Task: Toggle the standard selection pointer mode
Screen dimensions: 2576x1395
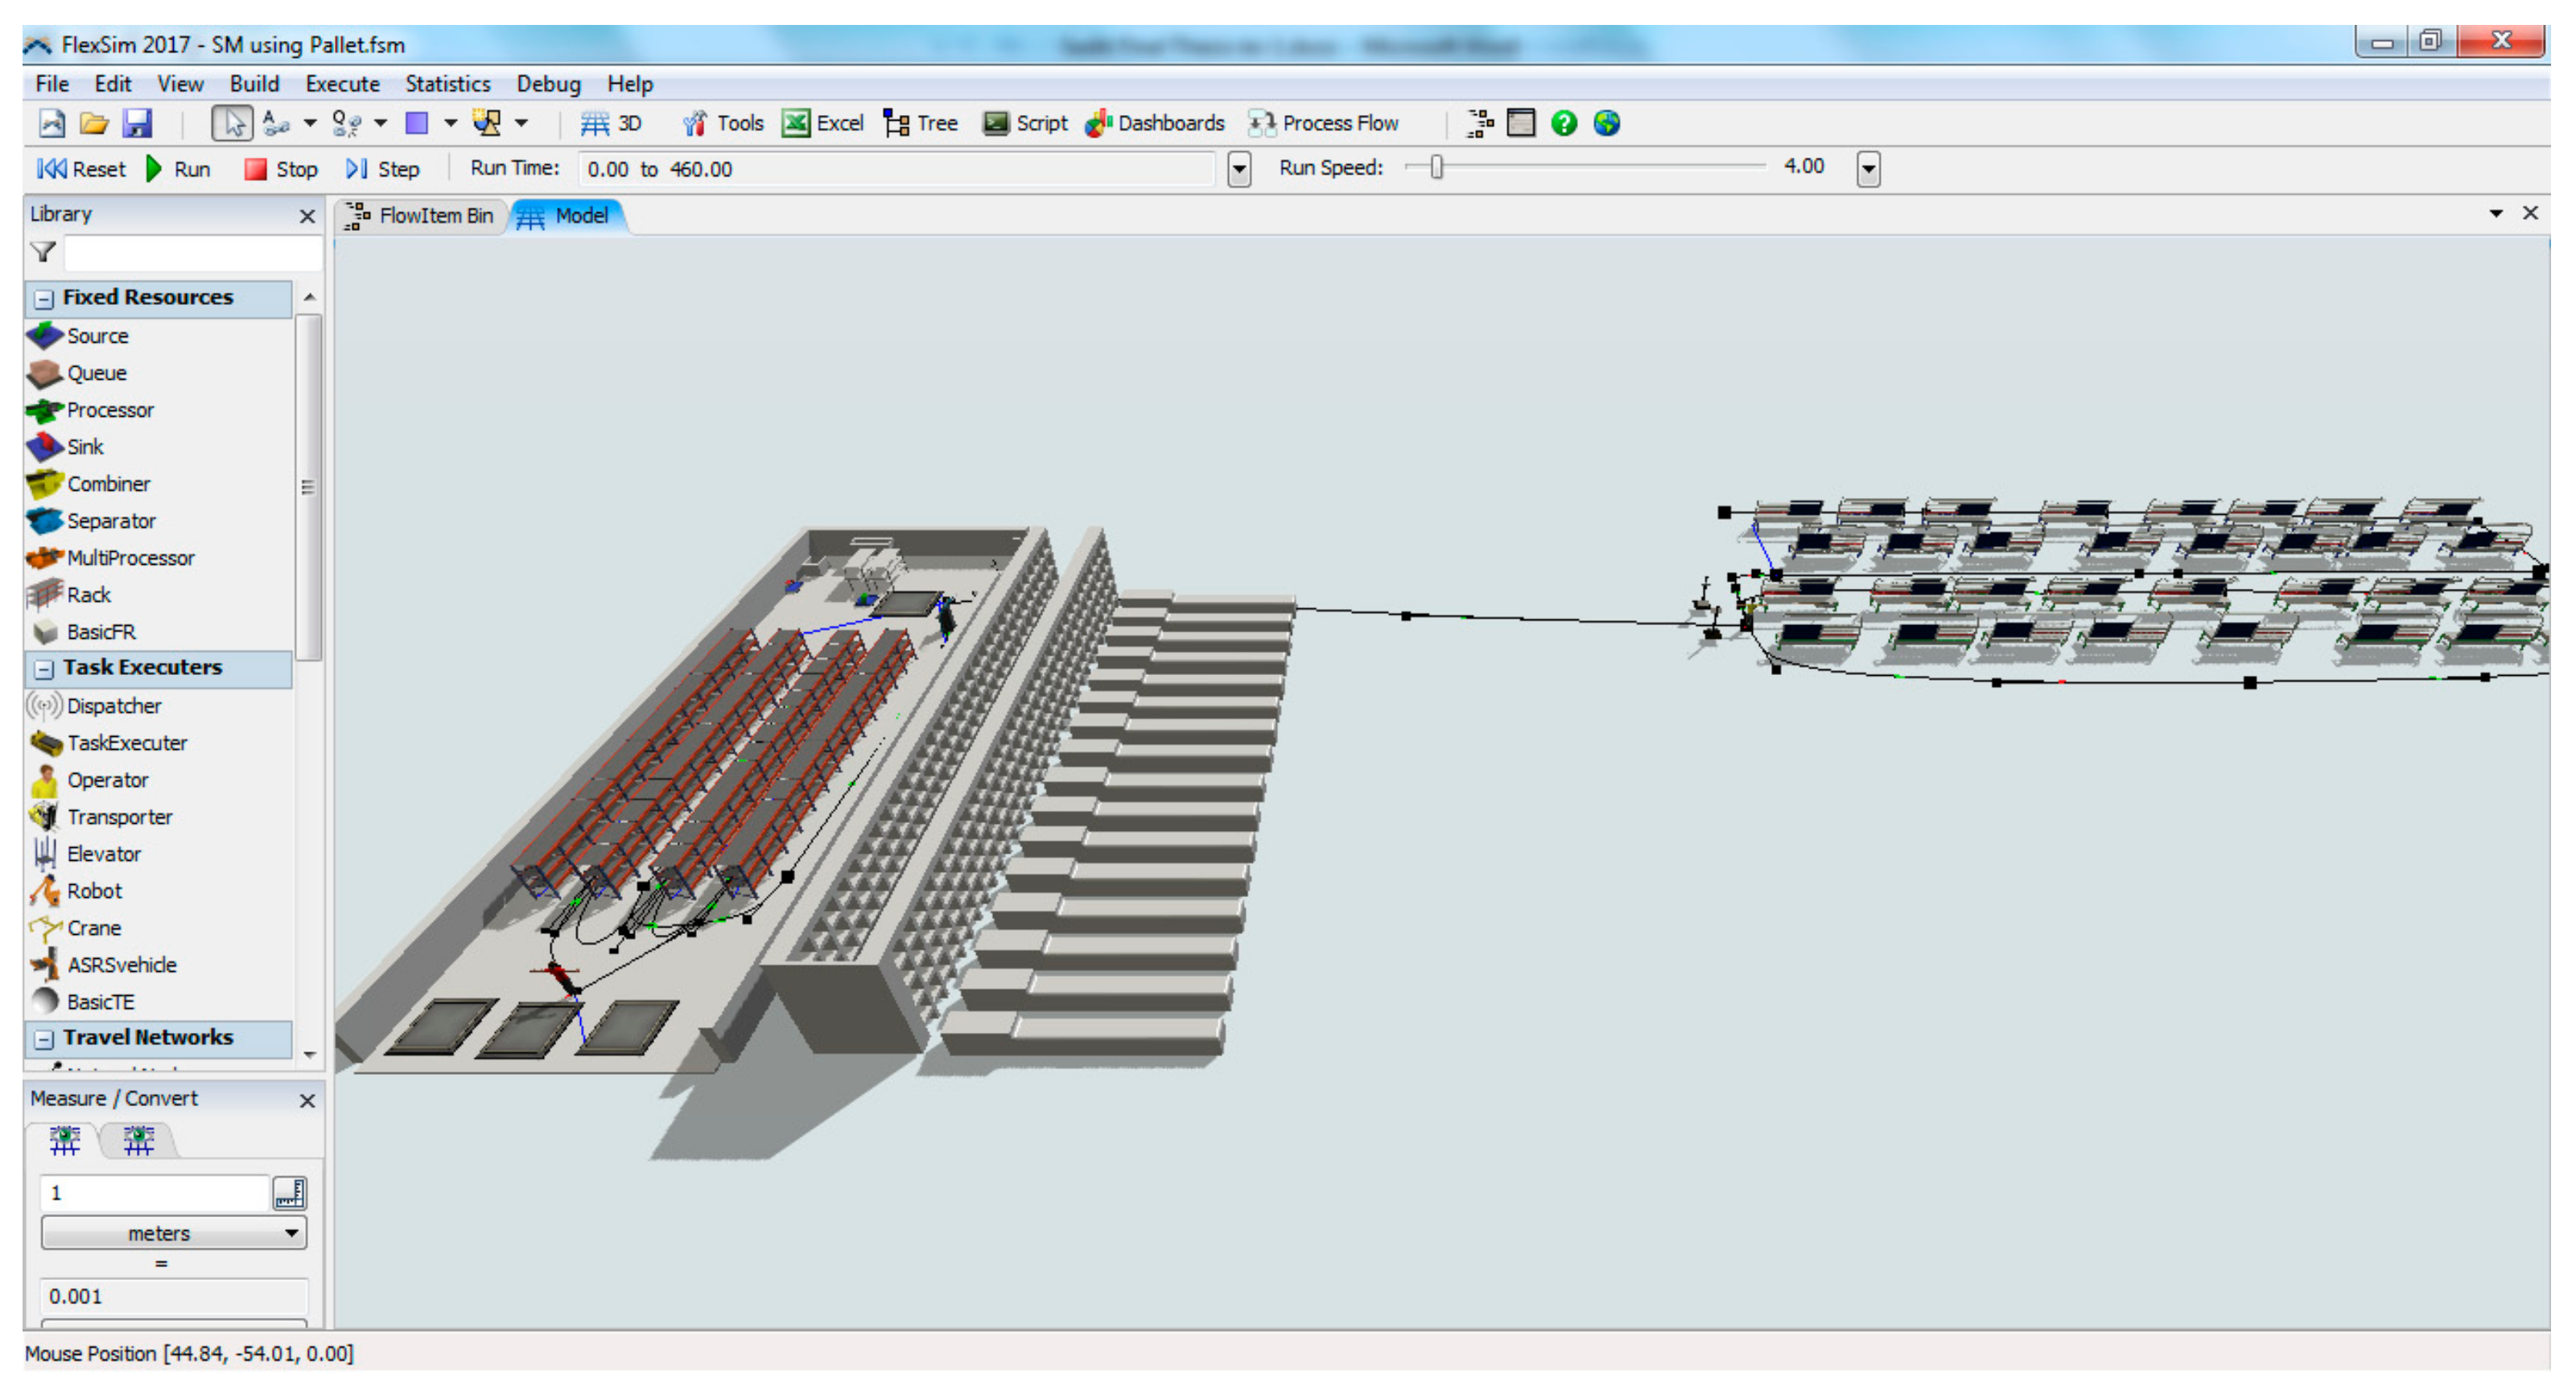Action: tap(232, 123)
